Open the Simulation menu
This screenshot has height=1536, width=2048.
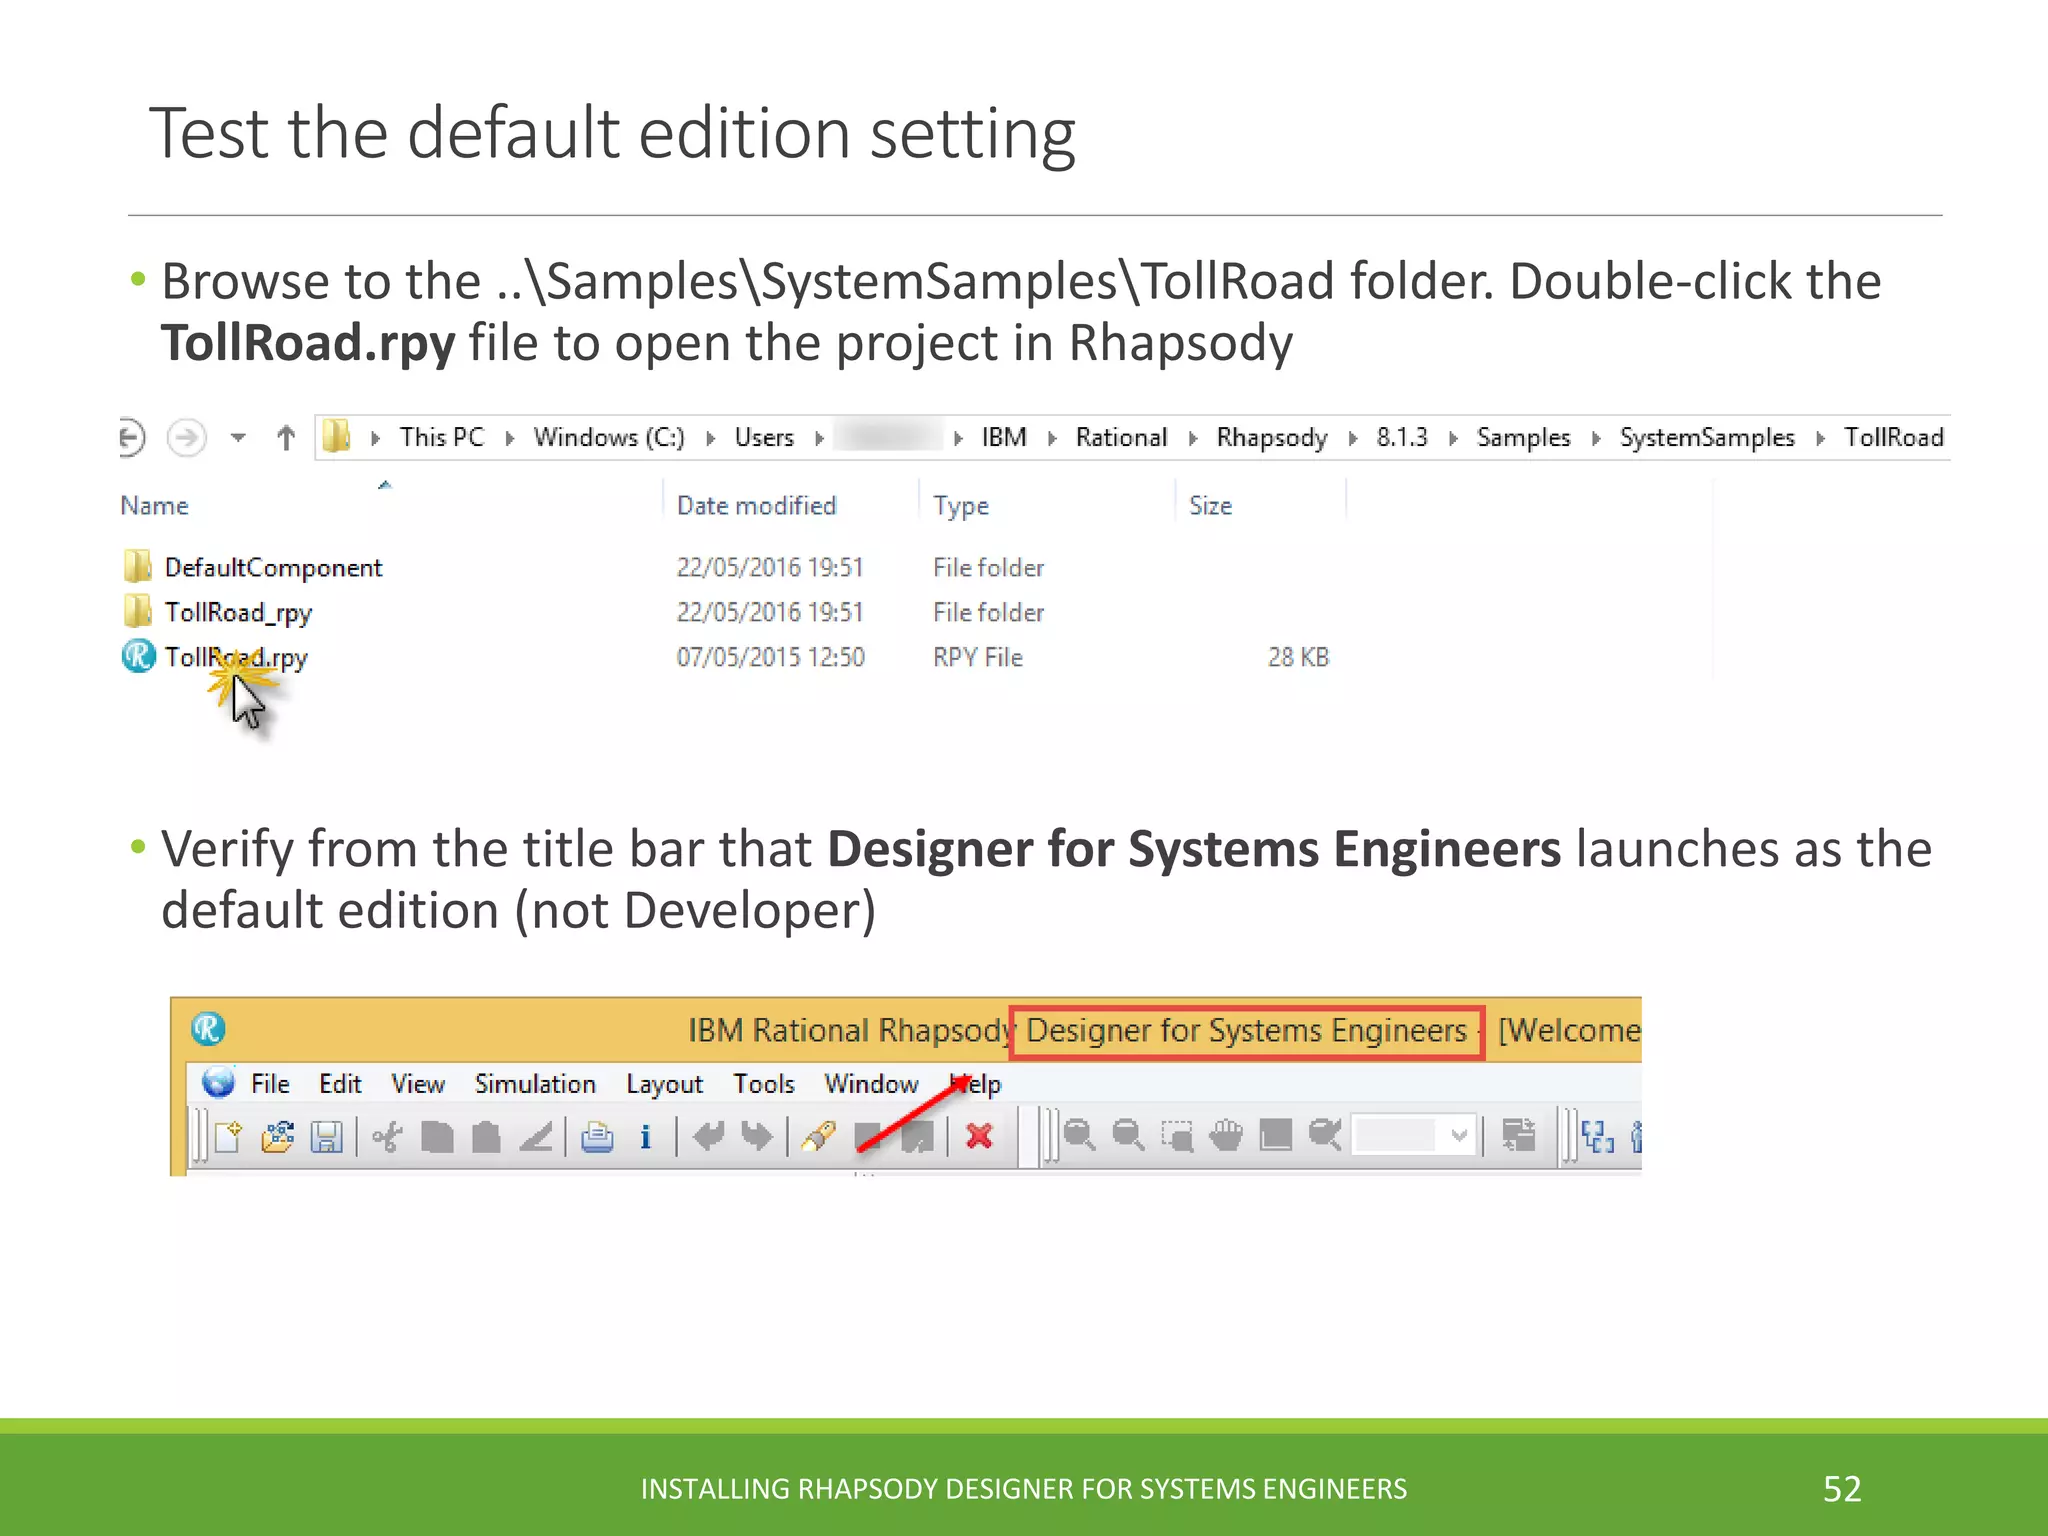click(535, 1084)
